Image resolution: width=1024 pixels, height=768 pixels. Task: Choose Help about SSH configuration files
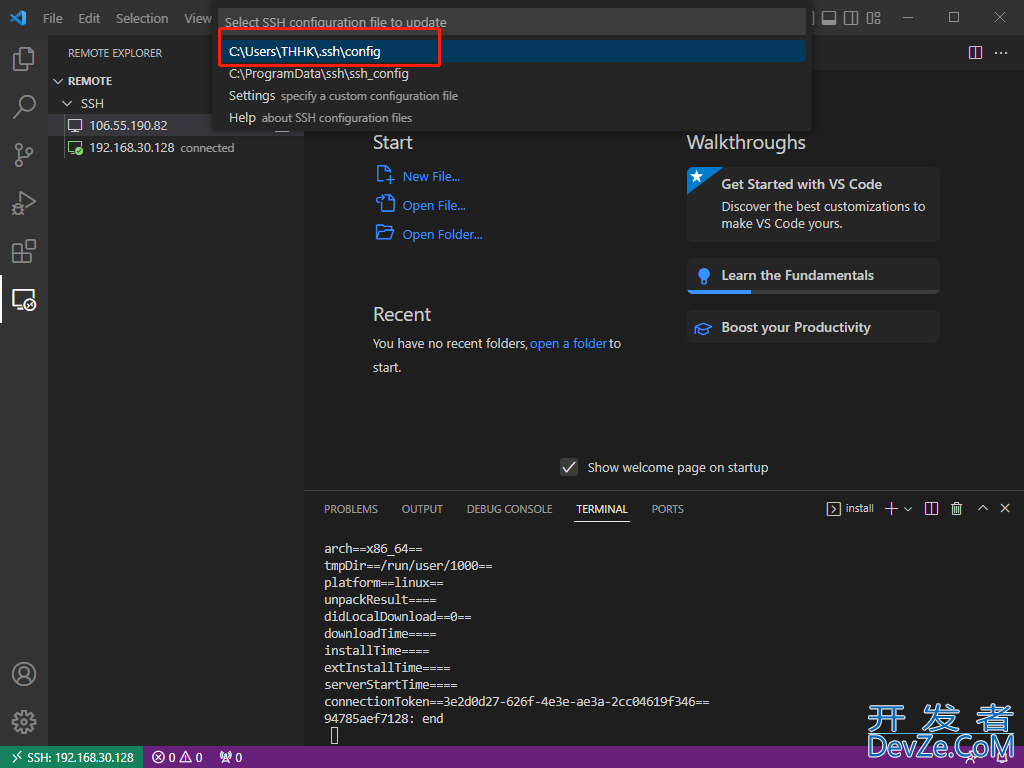click(x=512, y=118)
